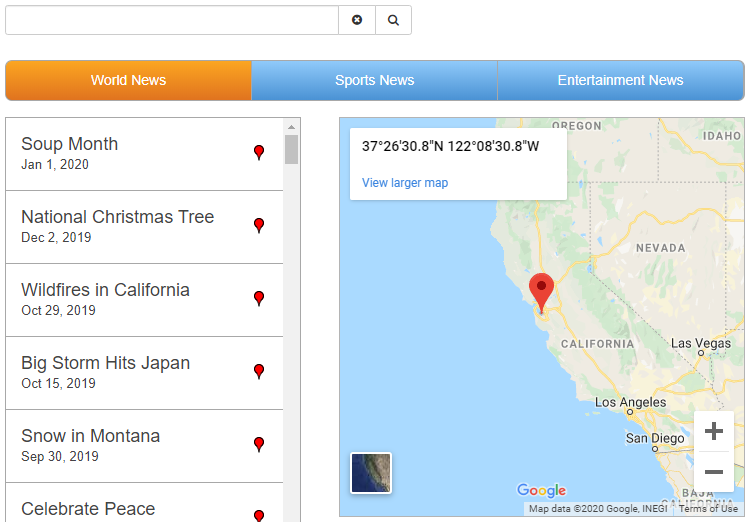
Task: Click the clear search icon
Action: [357, 20]
